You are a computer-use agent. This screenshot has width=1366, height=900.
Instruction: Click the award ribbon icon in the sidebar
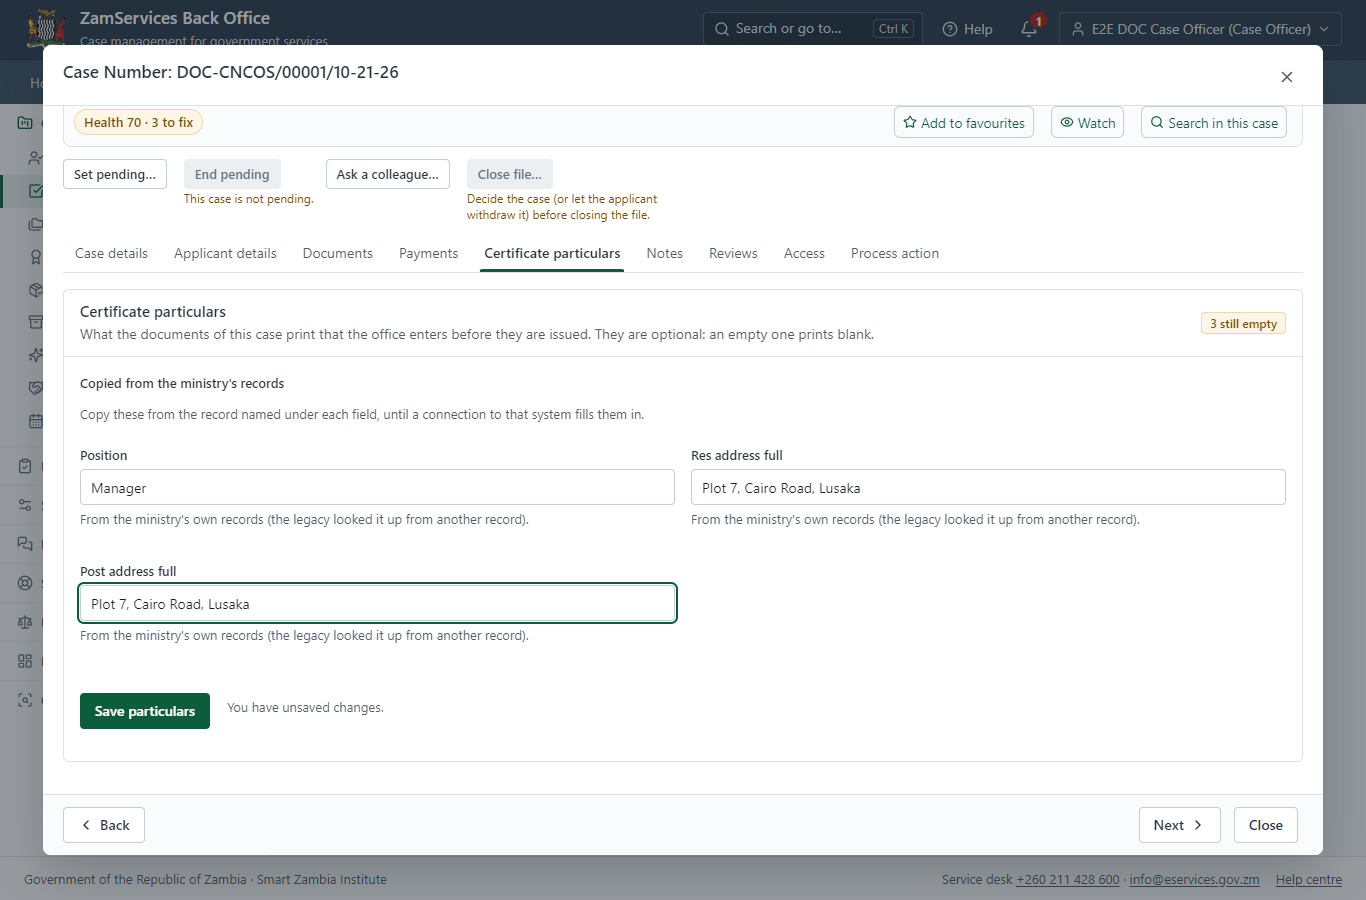click(36, 257)
